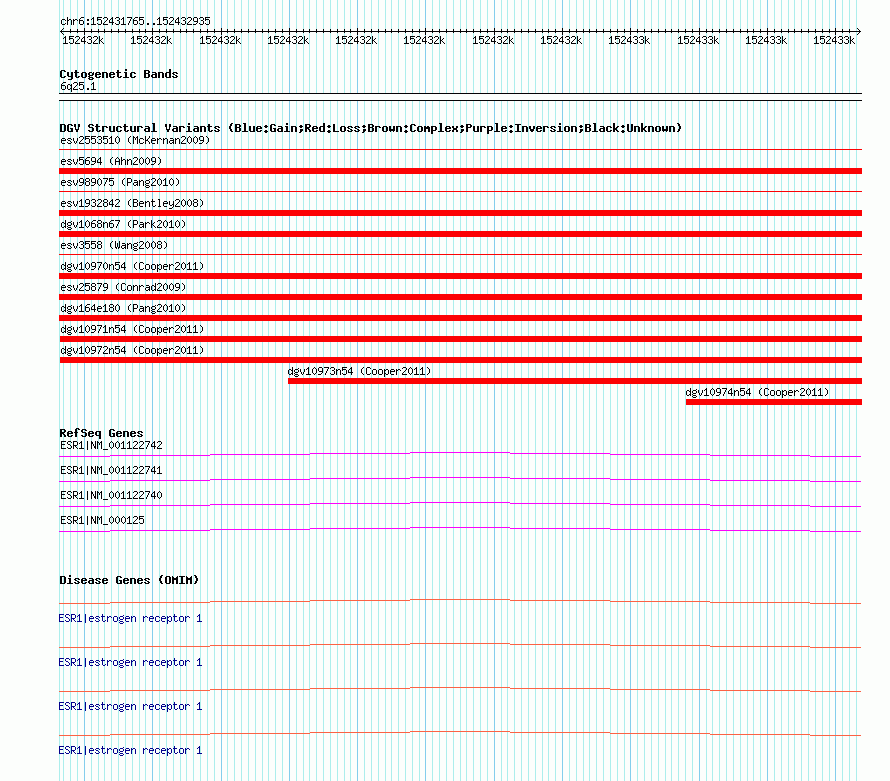Click the 6q25.1 band label

[x=78, y=86]
